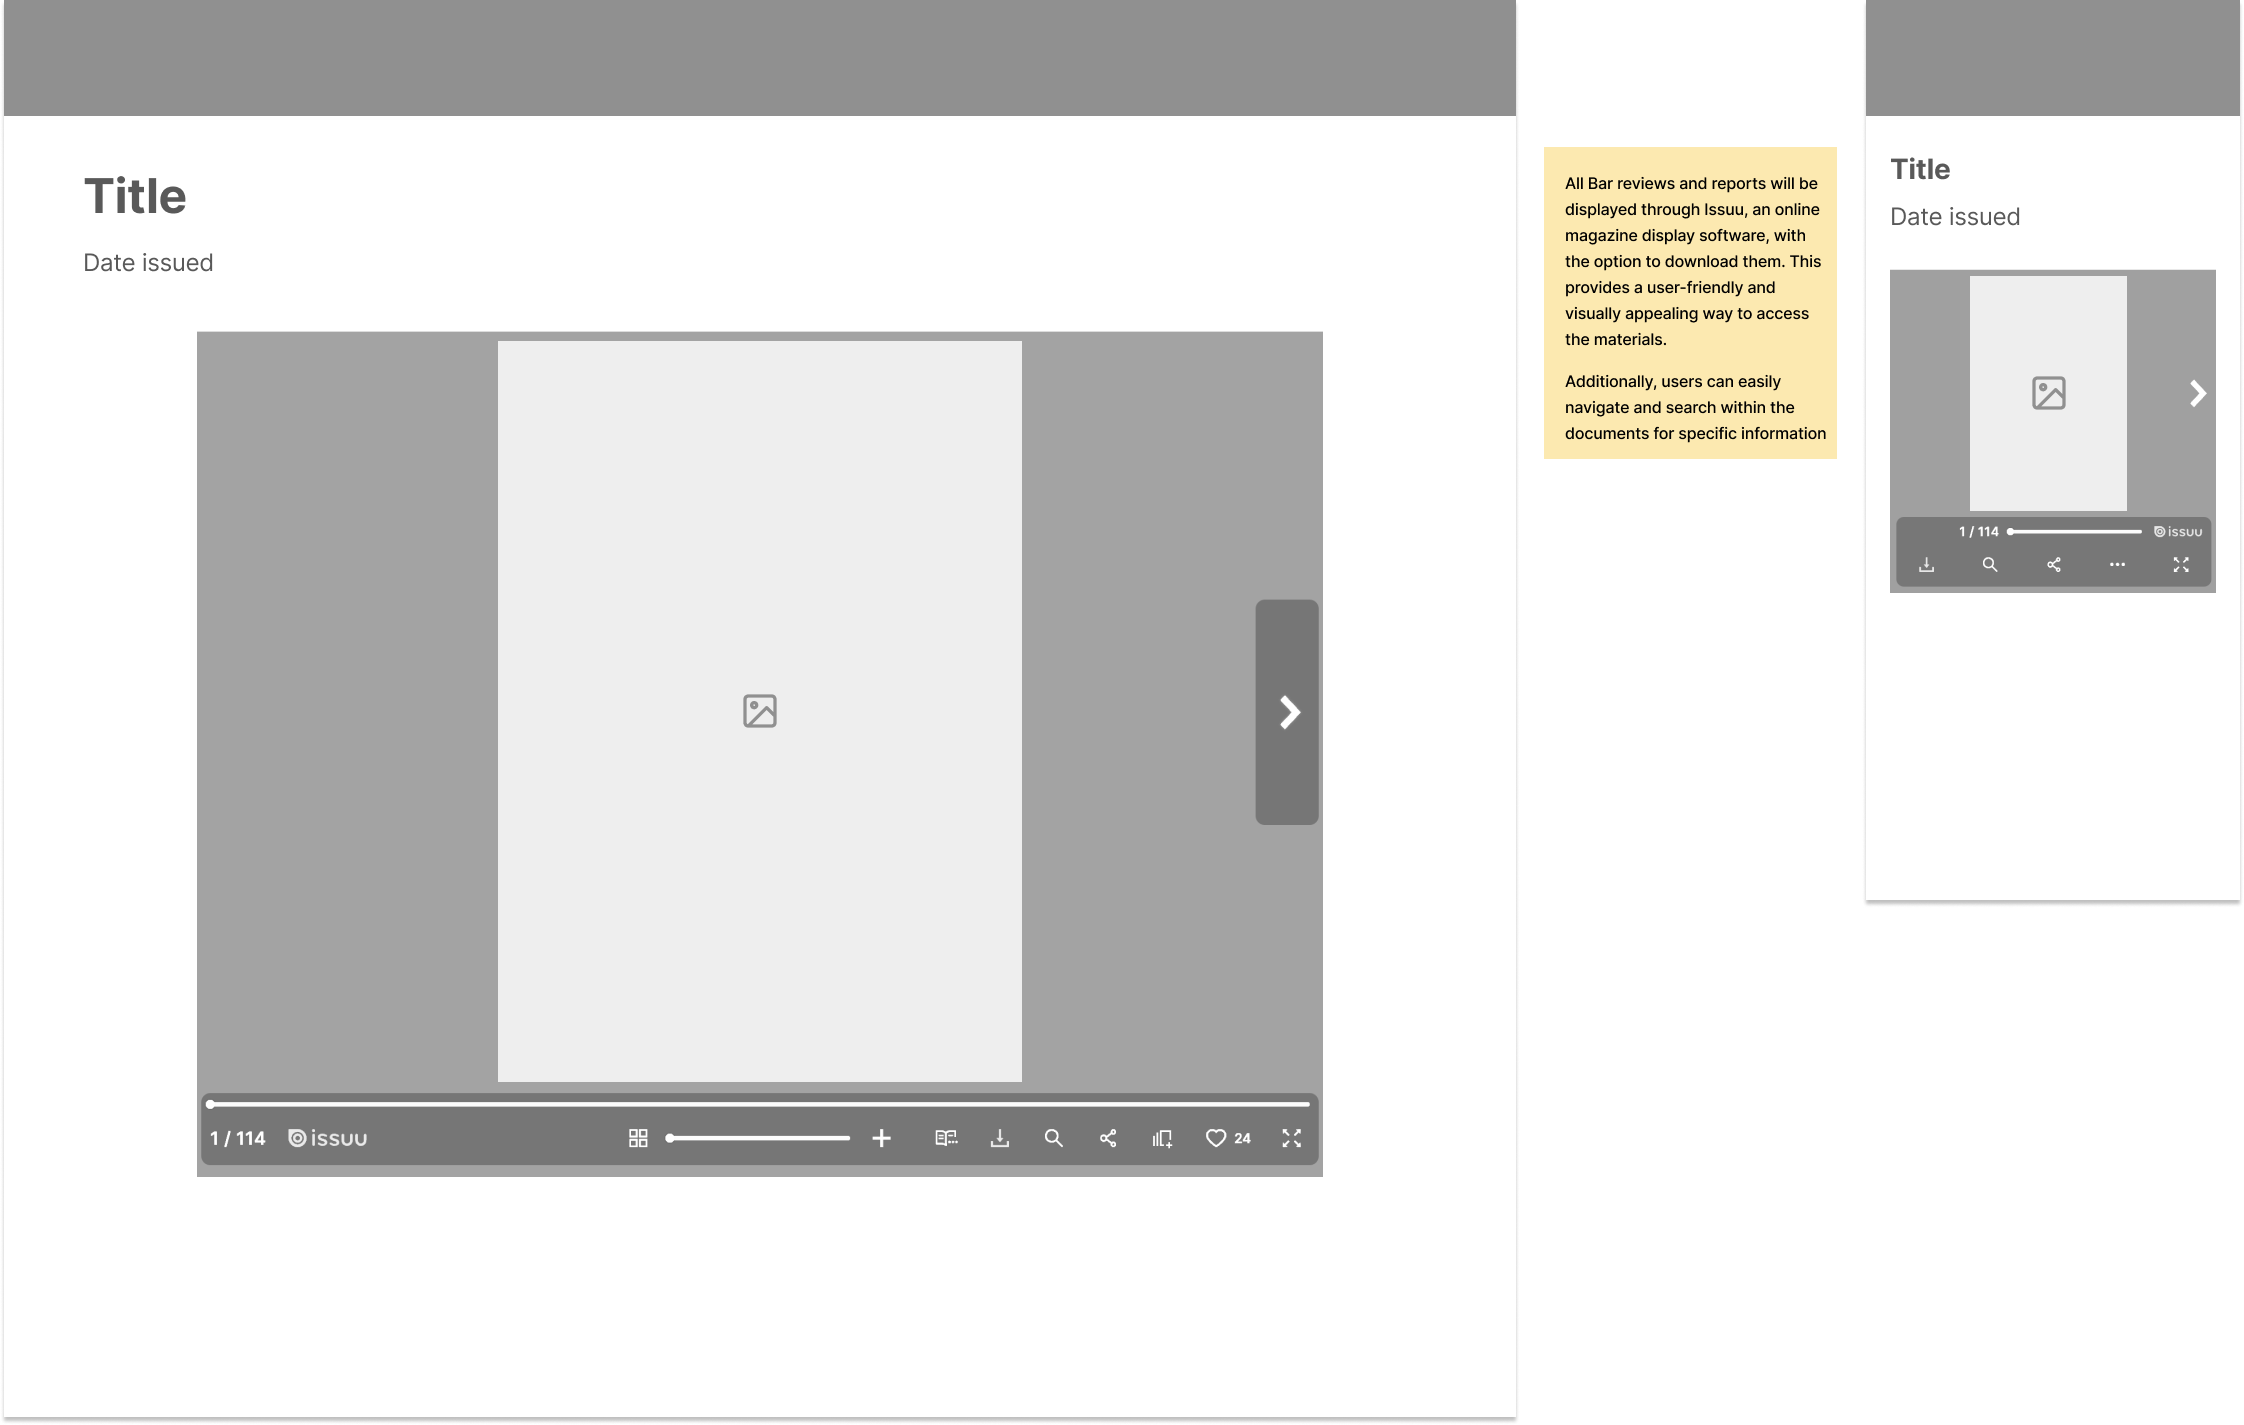Click the large document page thumbnail
This screenshot has height=1425, width=2244.
click(760, 711)
